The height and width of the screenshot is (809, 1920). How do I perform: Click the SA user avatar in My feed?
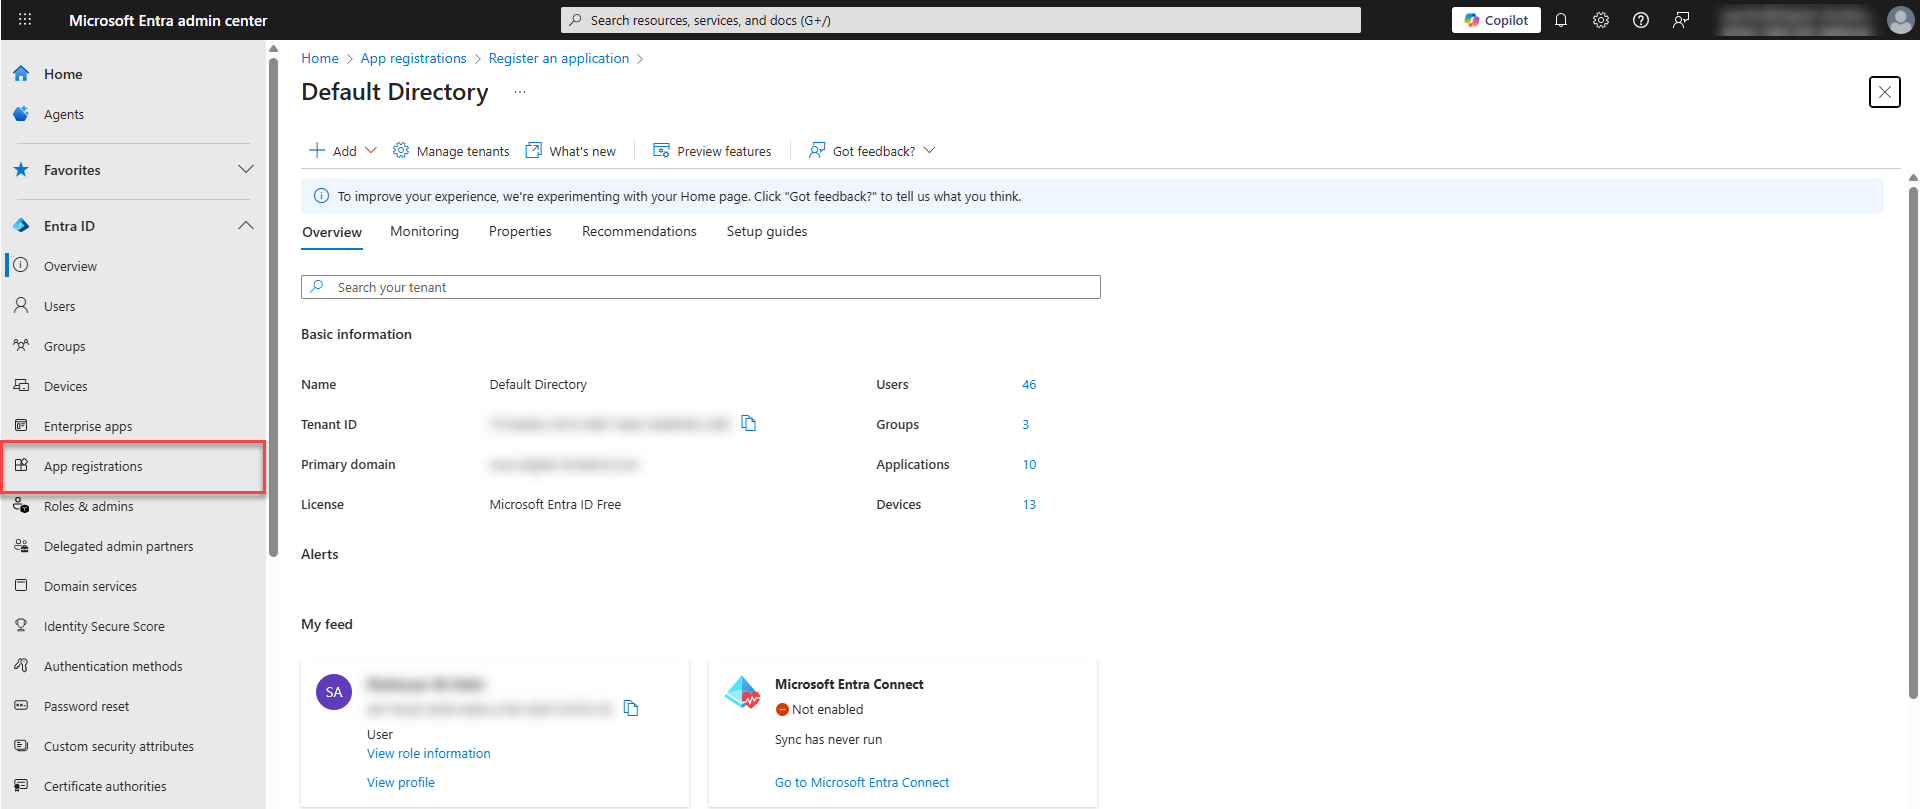click(x=334, y=692)
